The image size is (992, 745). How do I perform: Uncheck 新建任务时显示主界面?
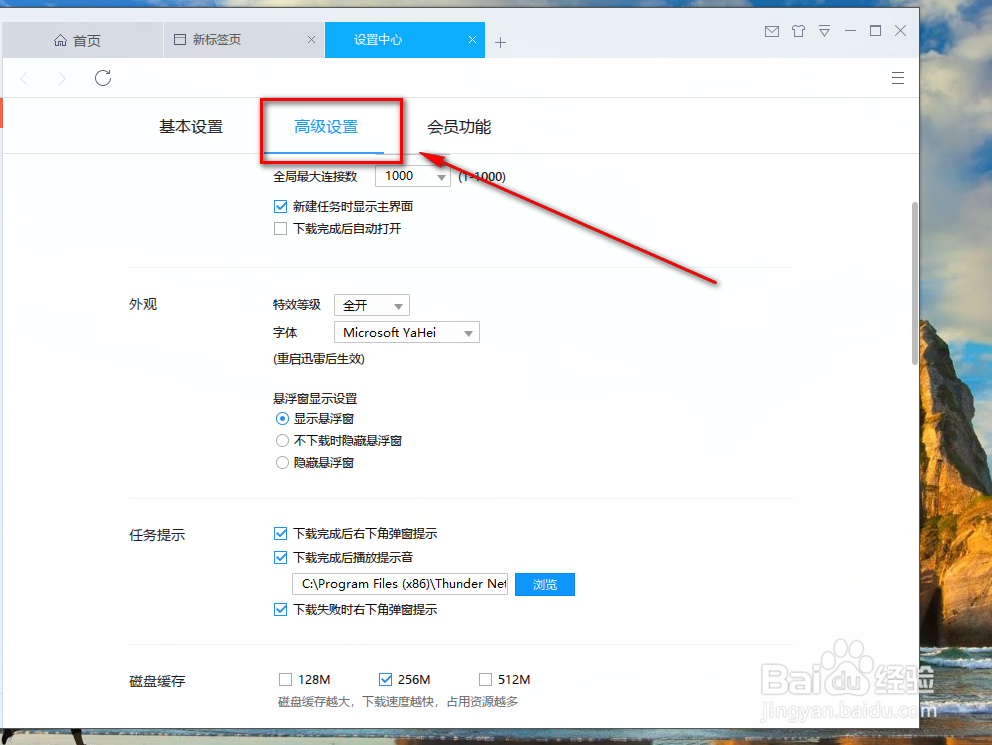(x=281, y=206)
